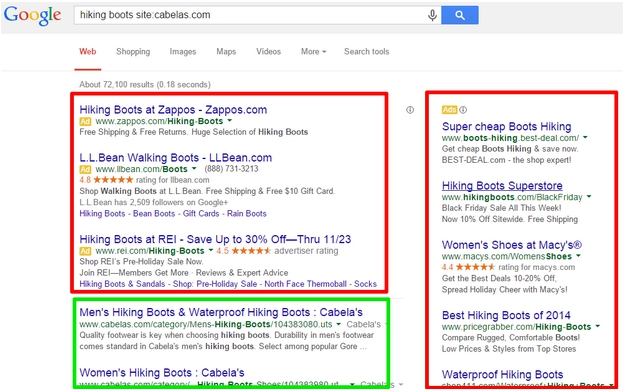Click the North Face Thermoball sitelink
This screenshot has width=623, height=391.
coord(305,284)
